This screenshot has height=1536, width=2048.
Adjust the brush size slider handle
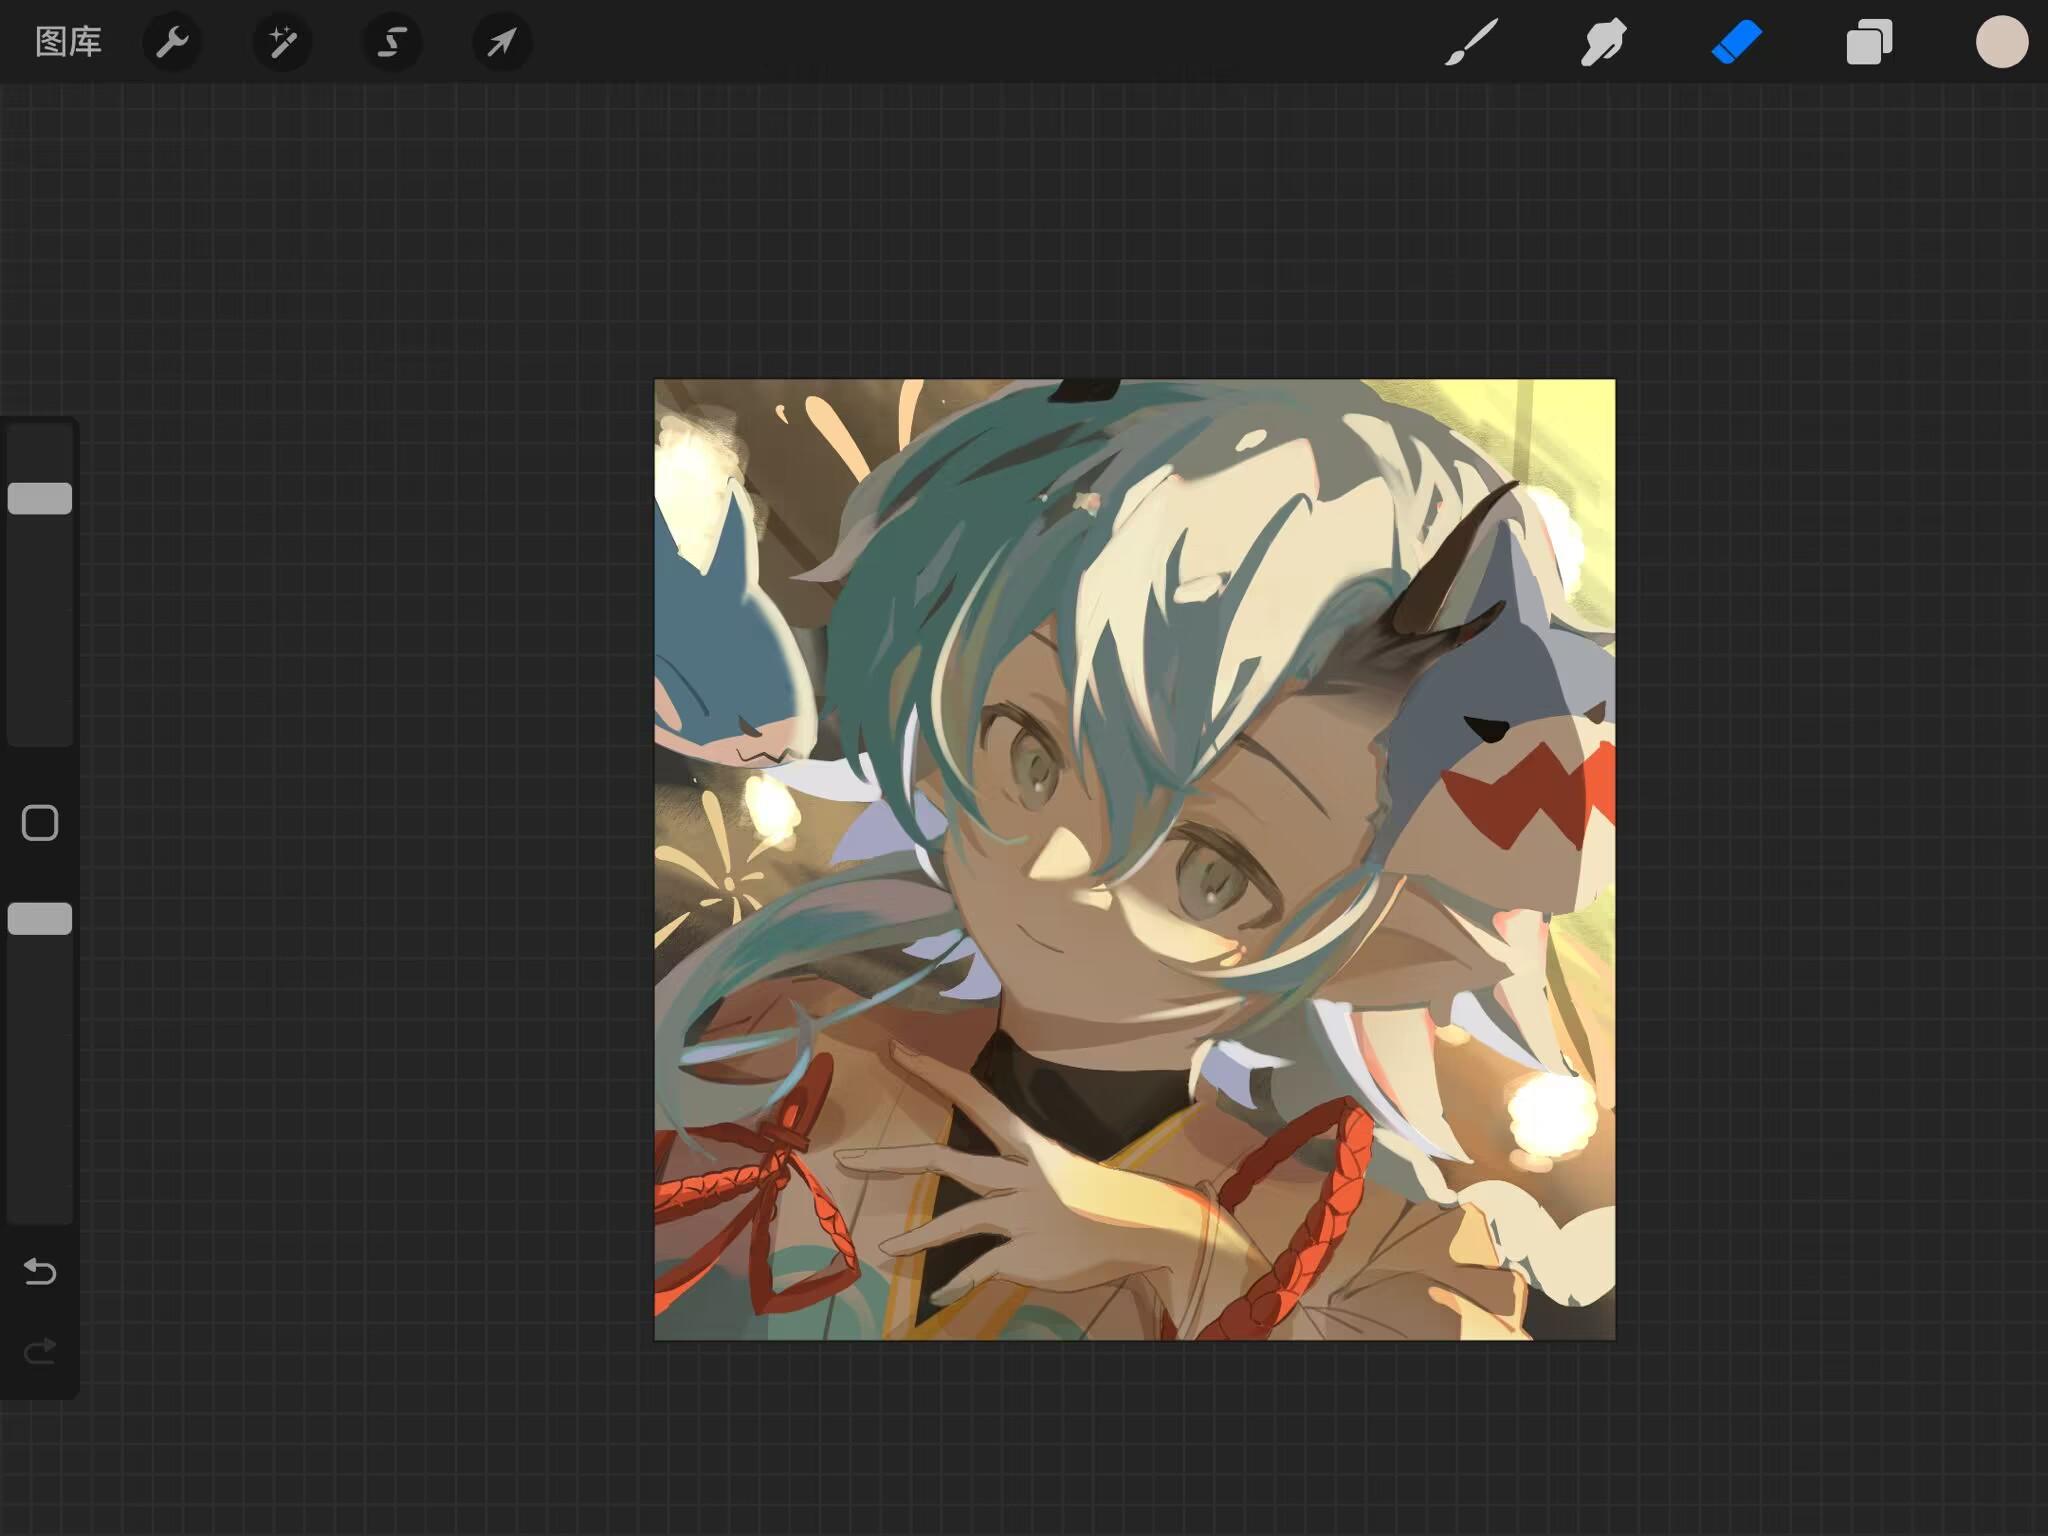[x=40, y=498]
